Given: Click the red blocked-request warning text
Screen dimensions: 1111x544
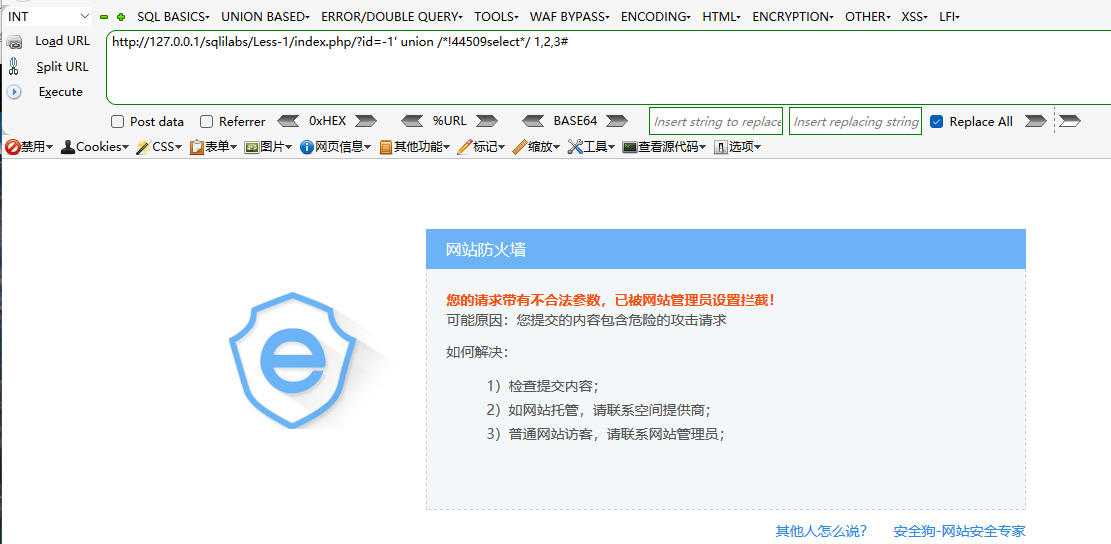Looking at the screenshot, I should coord(611,300).
